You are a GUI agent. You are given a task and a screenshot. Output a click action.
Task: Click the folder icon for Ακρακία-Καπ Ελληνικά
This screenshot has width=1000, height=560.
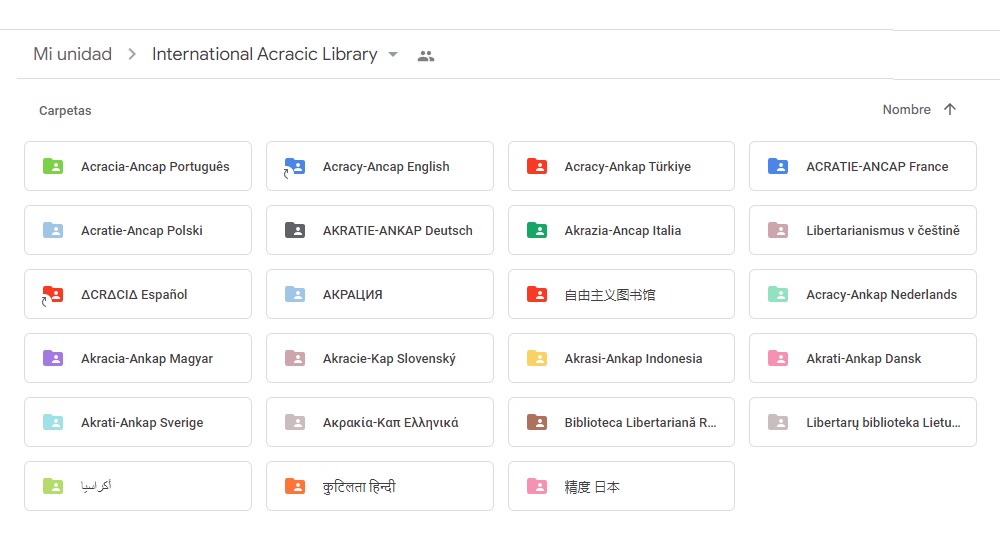click(x=295, y=422)
